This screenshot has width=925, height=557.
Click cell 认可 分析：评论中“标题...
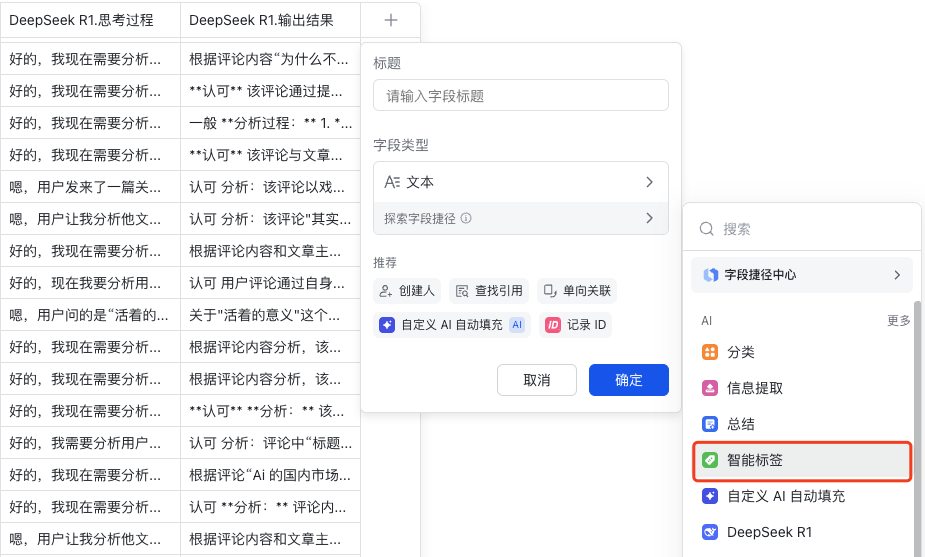pyautogui.click(x=270, y=443)
